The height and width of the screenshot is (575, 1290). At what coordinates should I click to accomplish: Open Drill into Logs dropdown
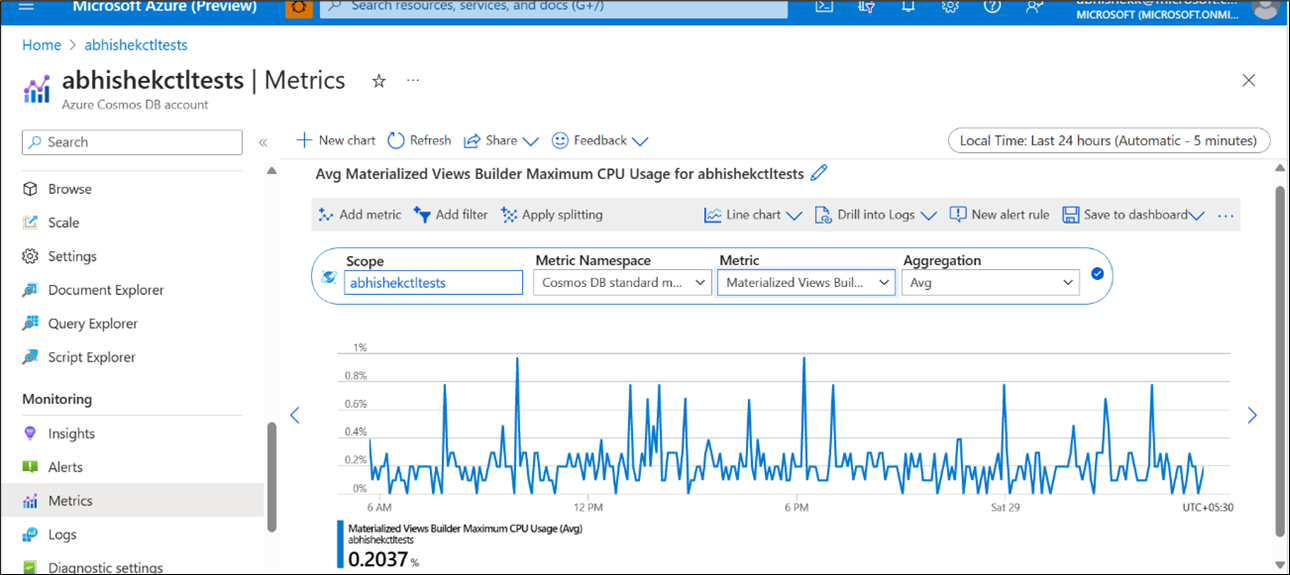pos(875,215)
